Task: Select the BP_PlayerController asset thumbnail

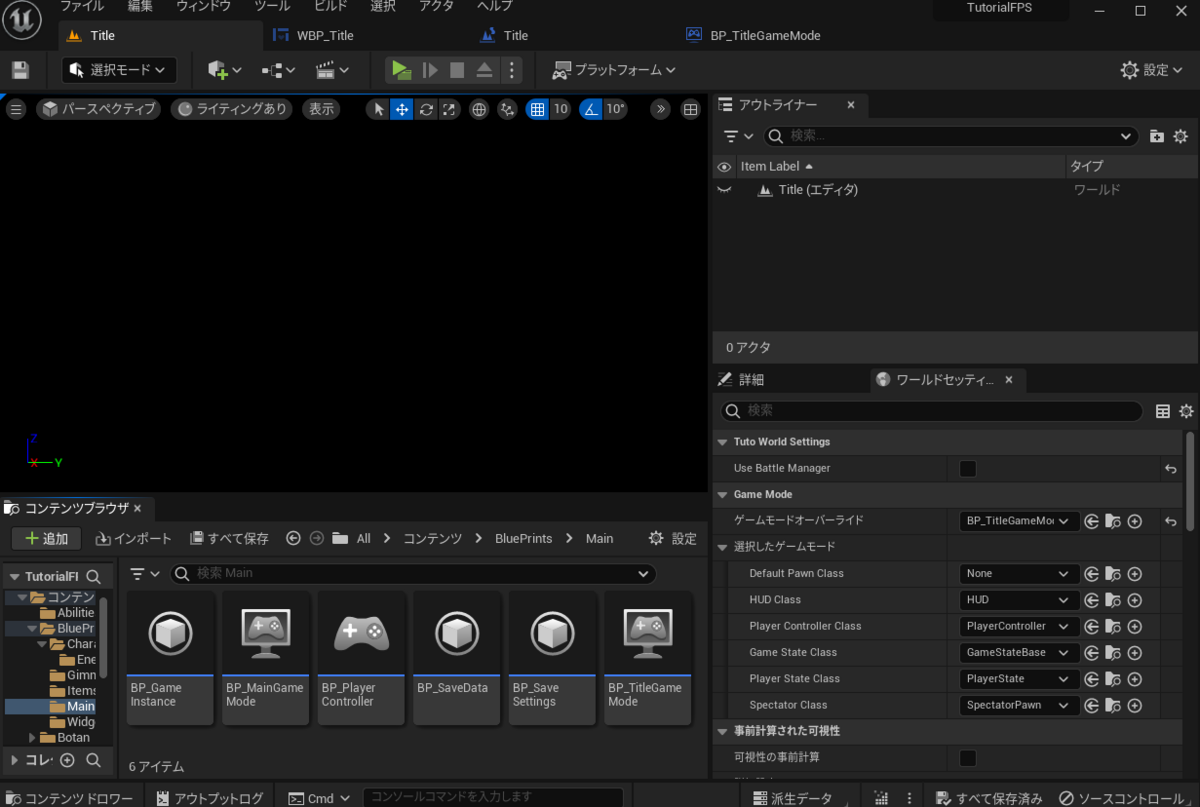Action: pos(360,658)
